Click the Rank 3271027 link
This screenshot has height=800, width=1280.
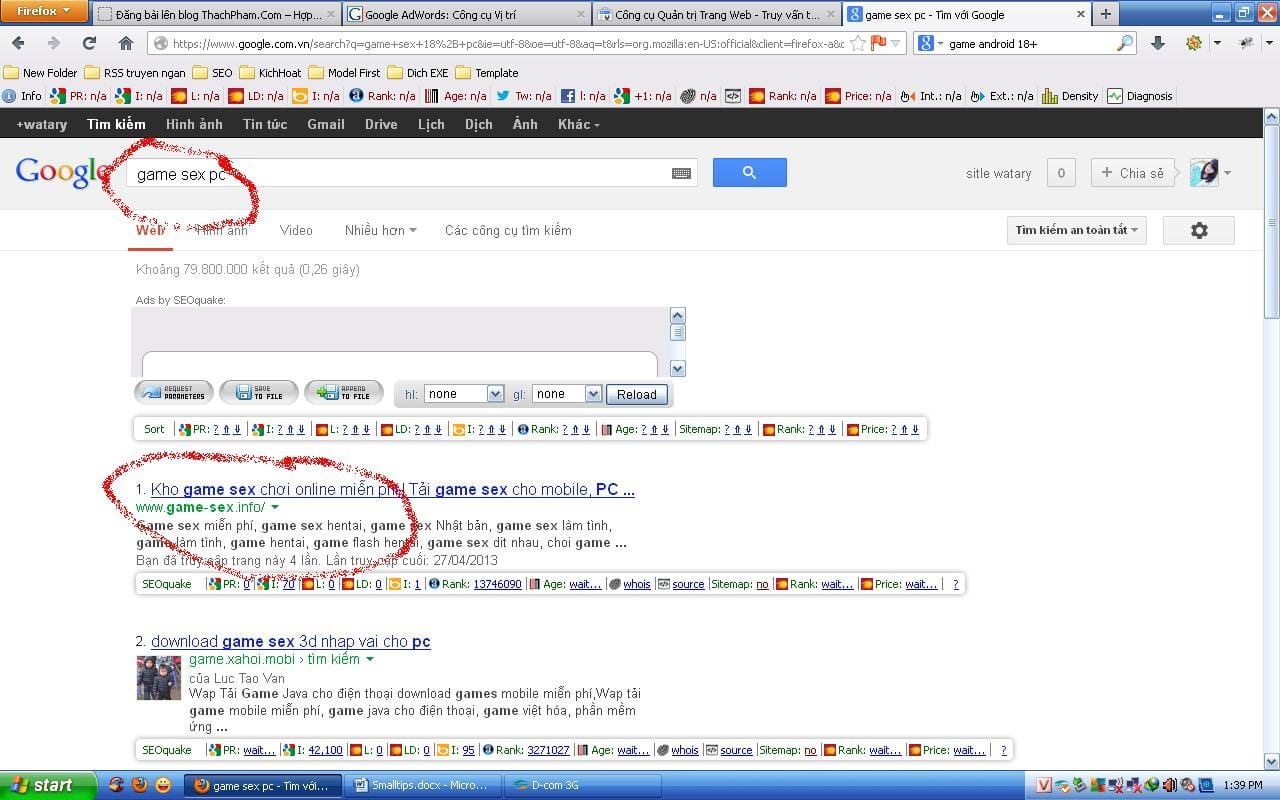(548, 750)
